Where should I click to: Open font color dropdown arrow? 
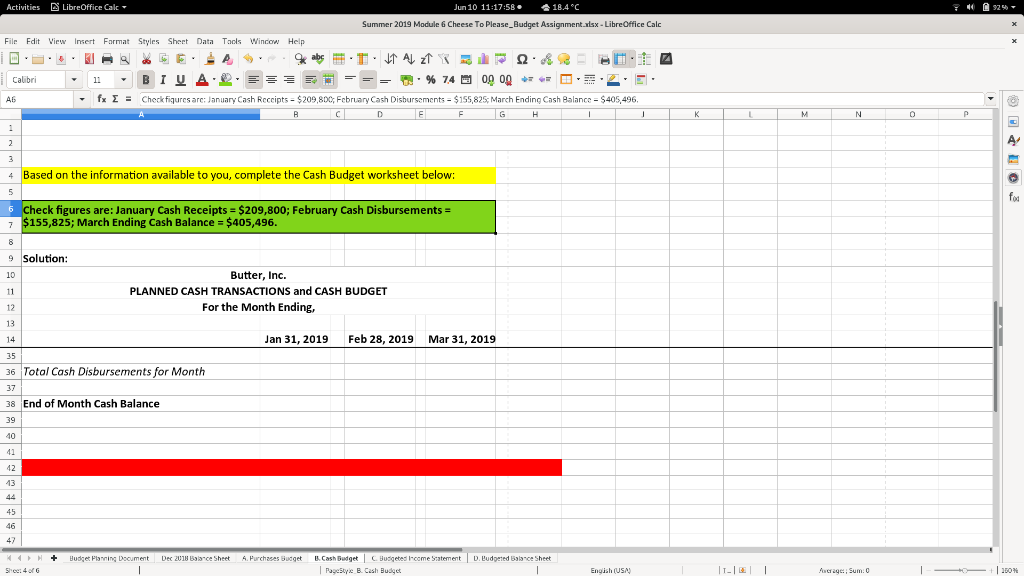214,80
